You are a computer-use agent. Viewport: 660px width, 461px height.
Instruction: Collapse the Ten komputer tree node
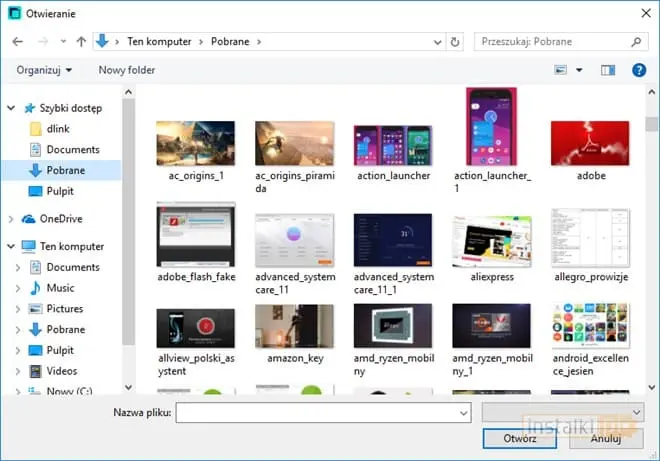[x=10, y=246]
